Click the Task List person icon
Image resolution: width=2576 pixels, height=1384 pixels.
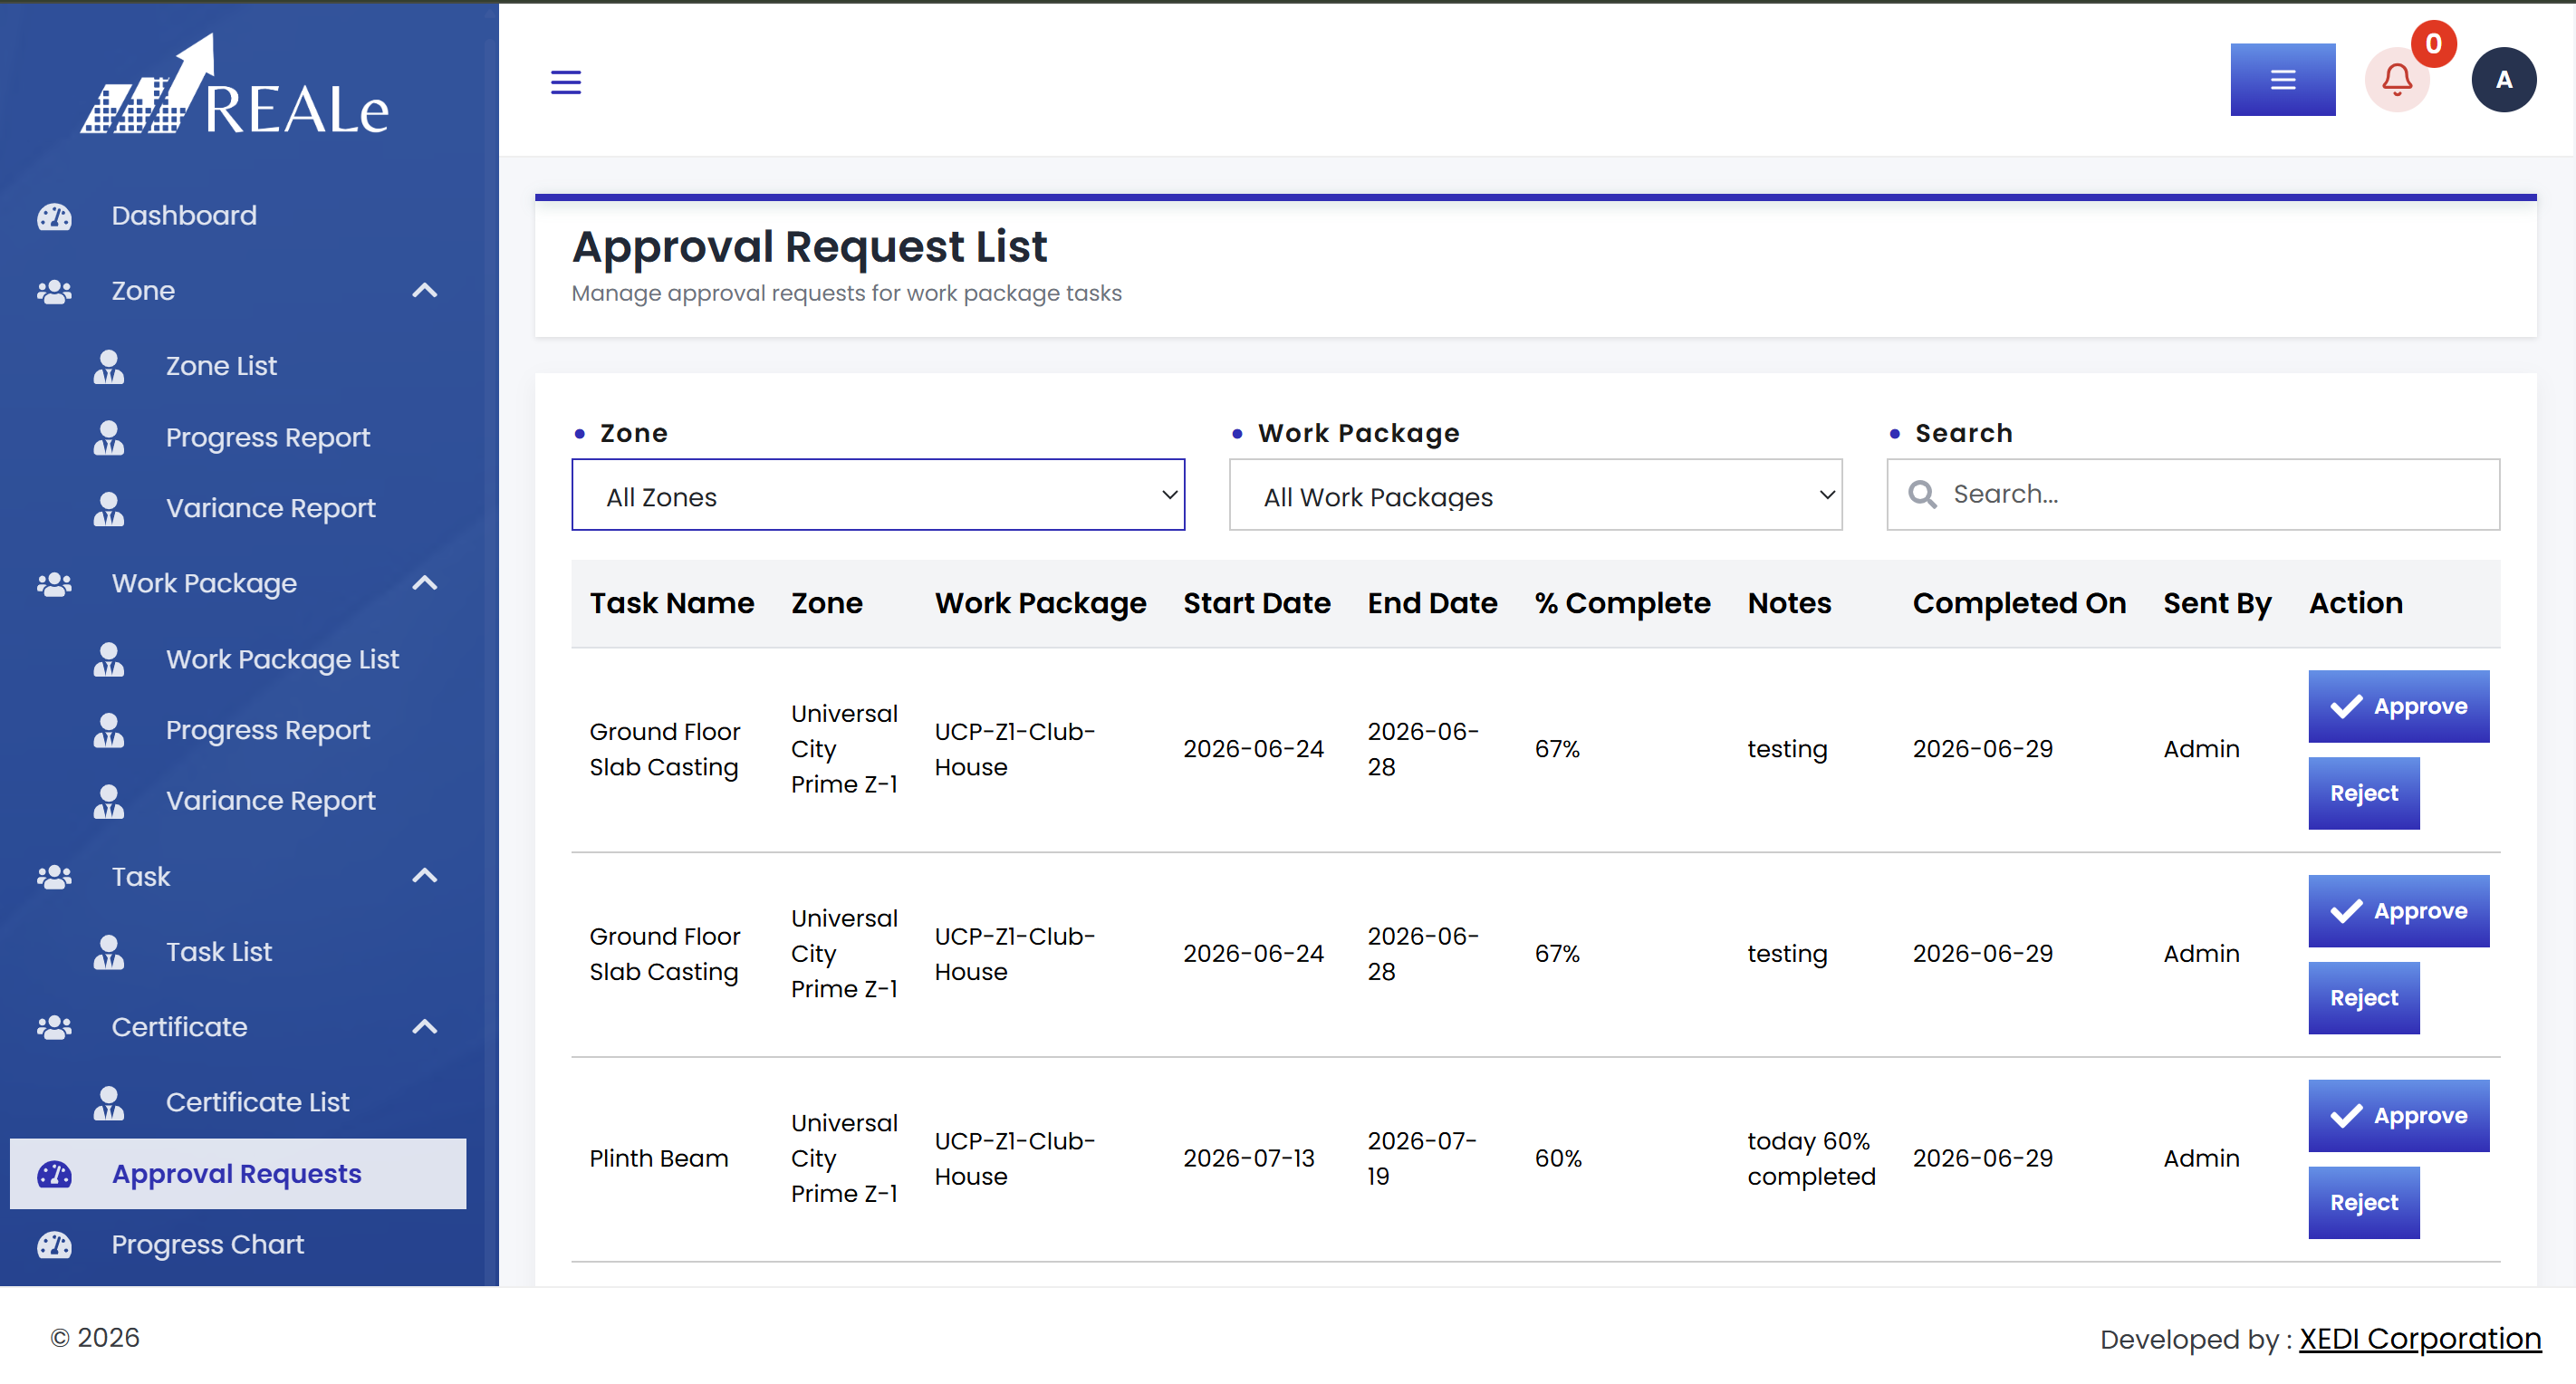pos(109,952)
